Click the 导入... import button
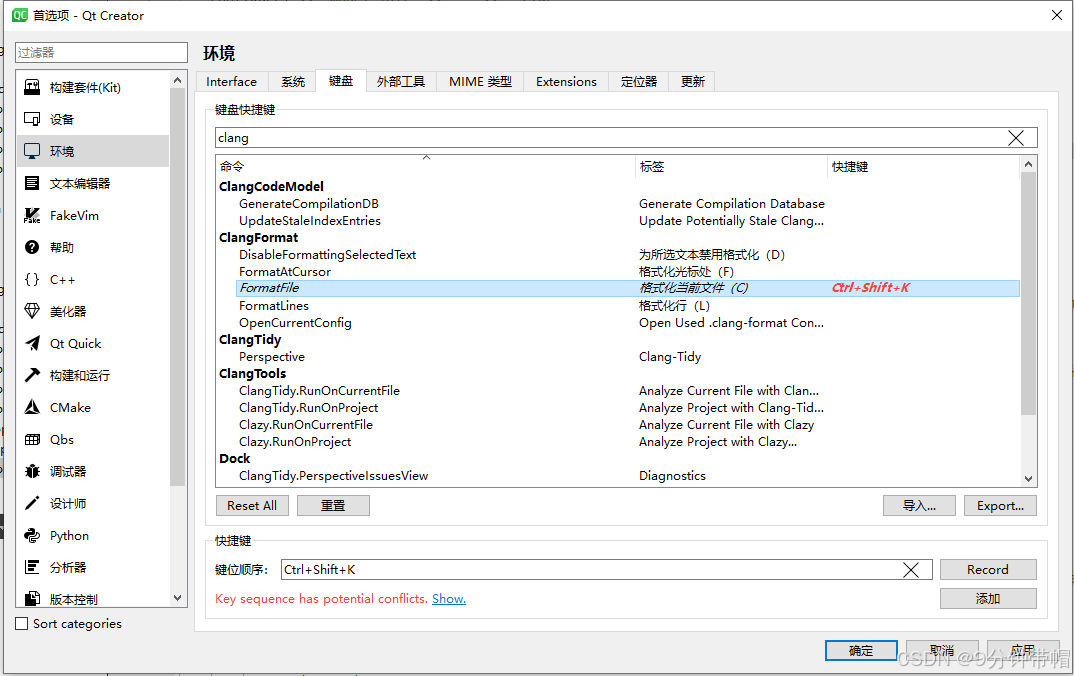This screenshot has height=676, width=1074. coord(919,505)
